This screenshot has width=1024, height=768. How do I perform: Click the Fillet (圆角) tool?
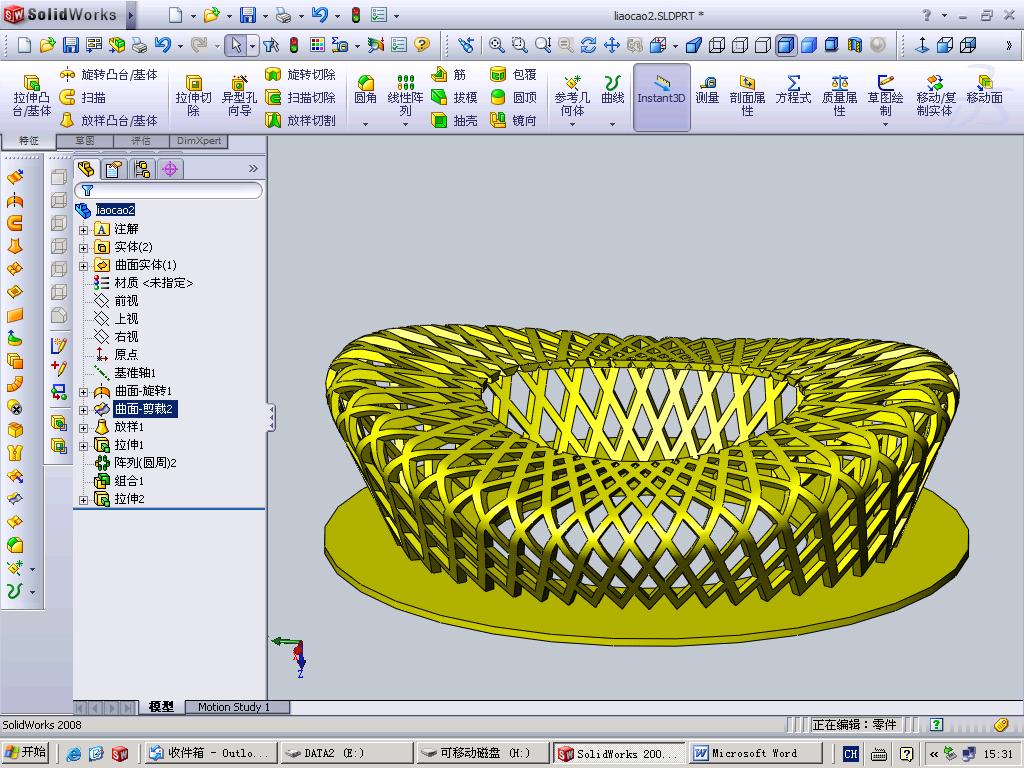coord(366,90)
